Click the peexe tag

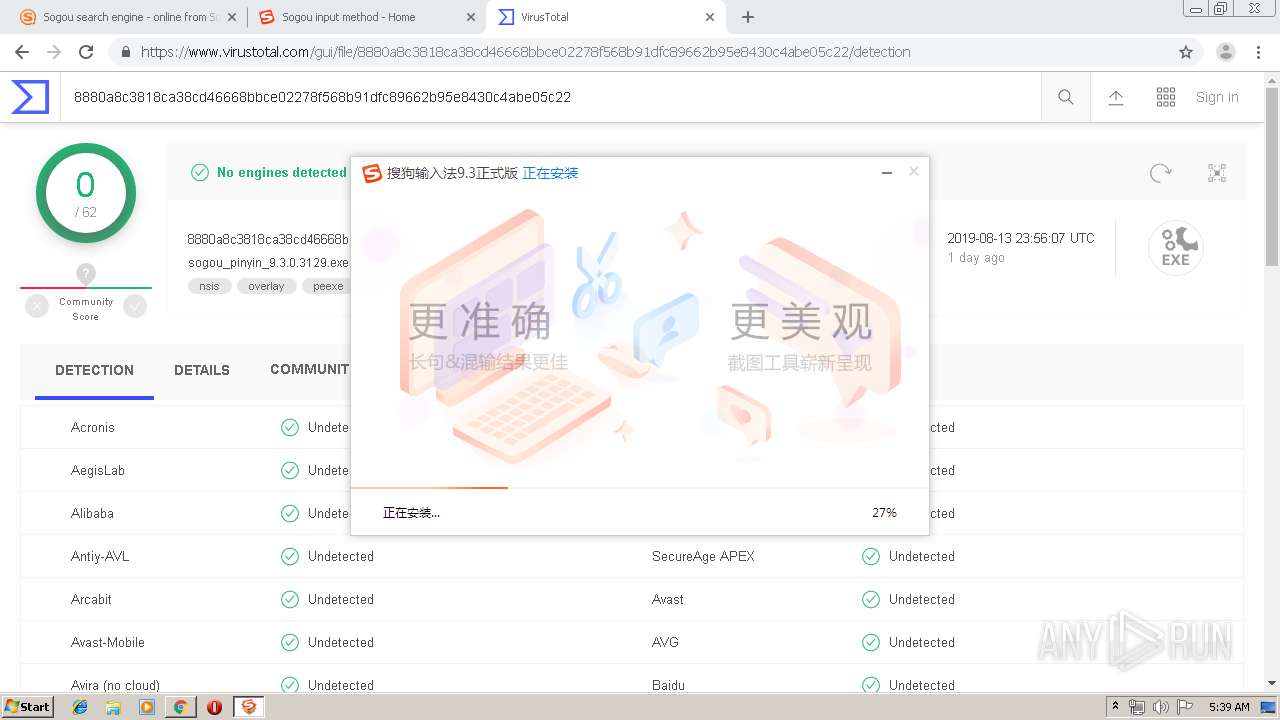328,286
